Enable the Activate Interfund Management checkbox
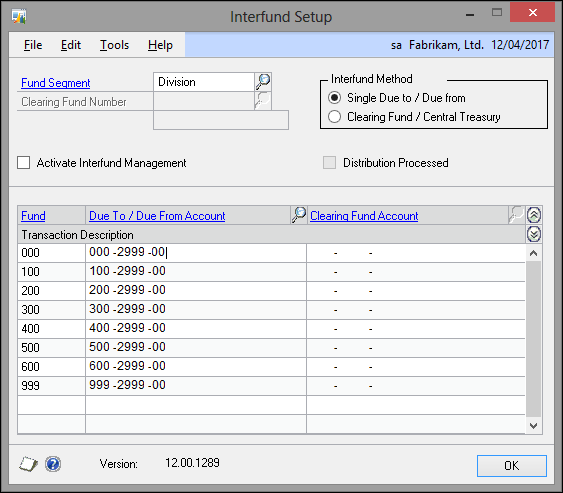This screenshot has height=493, width=563. (x=24, y=163)
